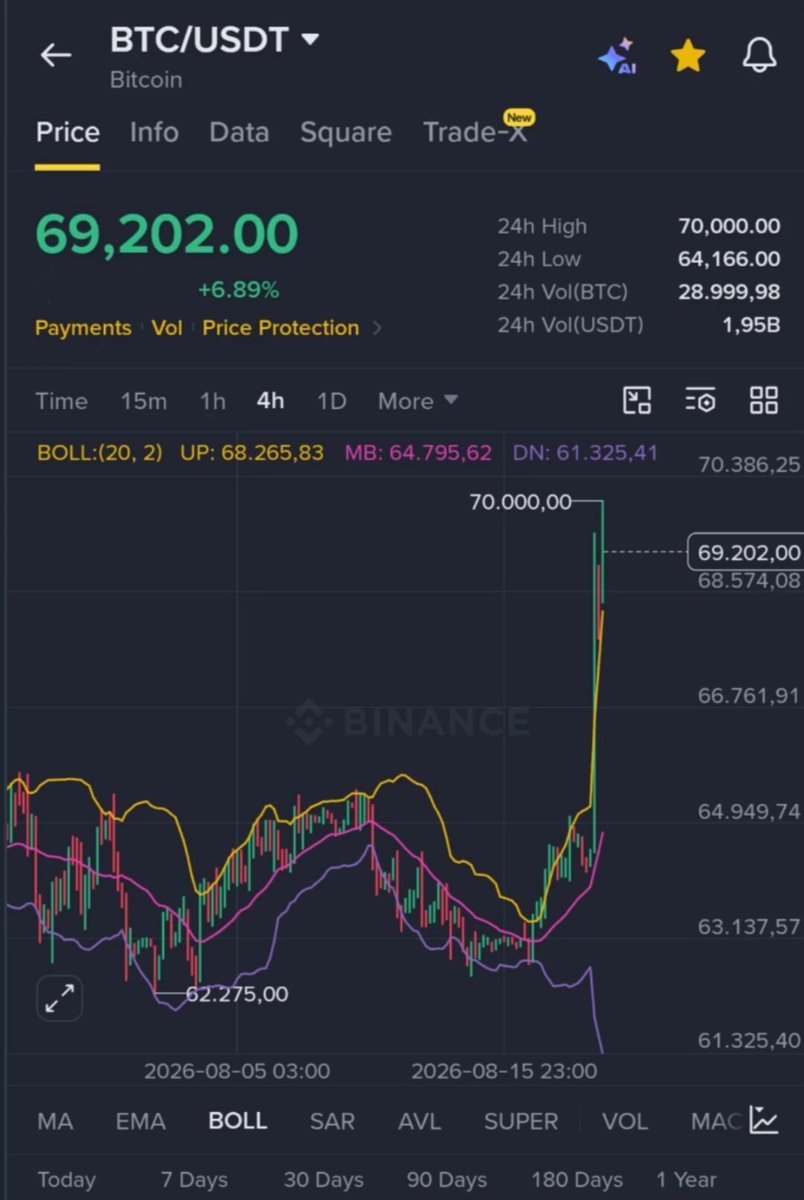Open chart indicator settings icon
804x1200 pixels.
pyautogui.click(x=700, y=401)
